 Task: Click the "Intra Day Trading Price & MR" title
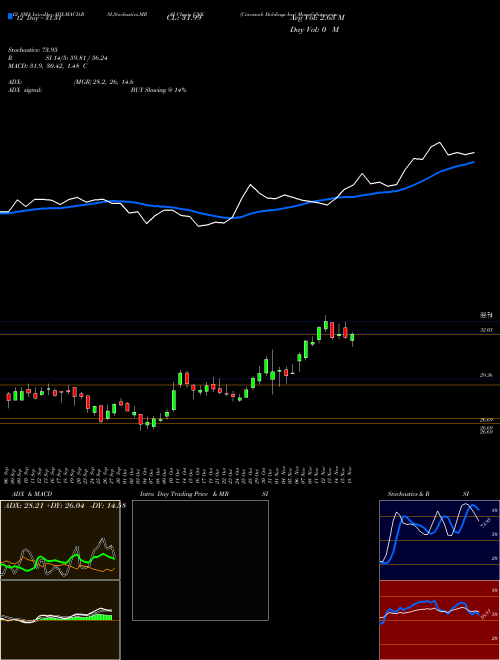pyautogui.click(x=184, y=494)
